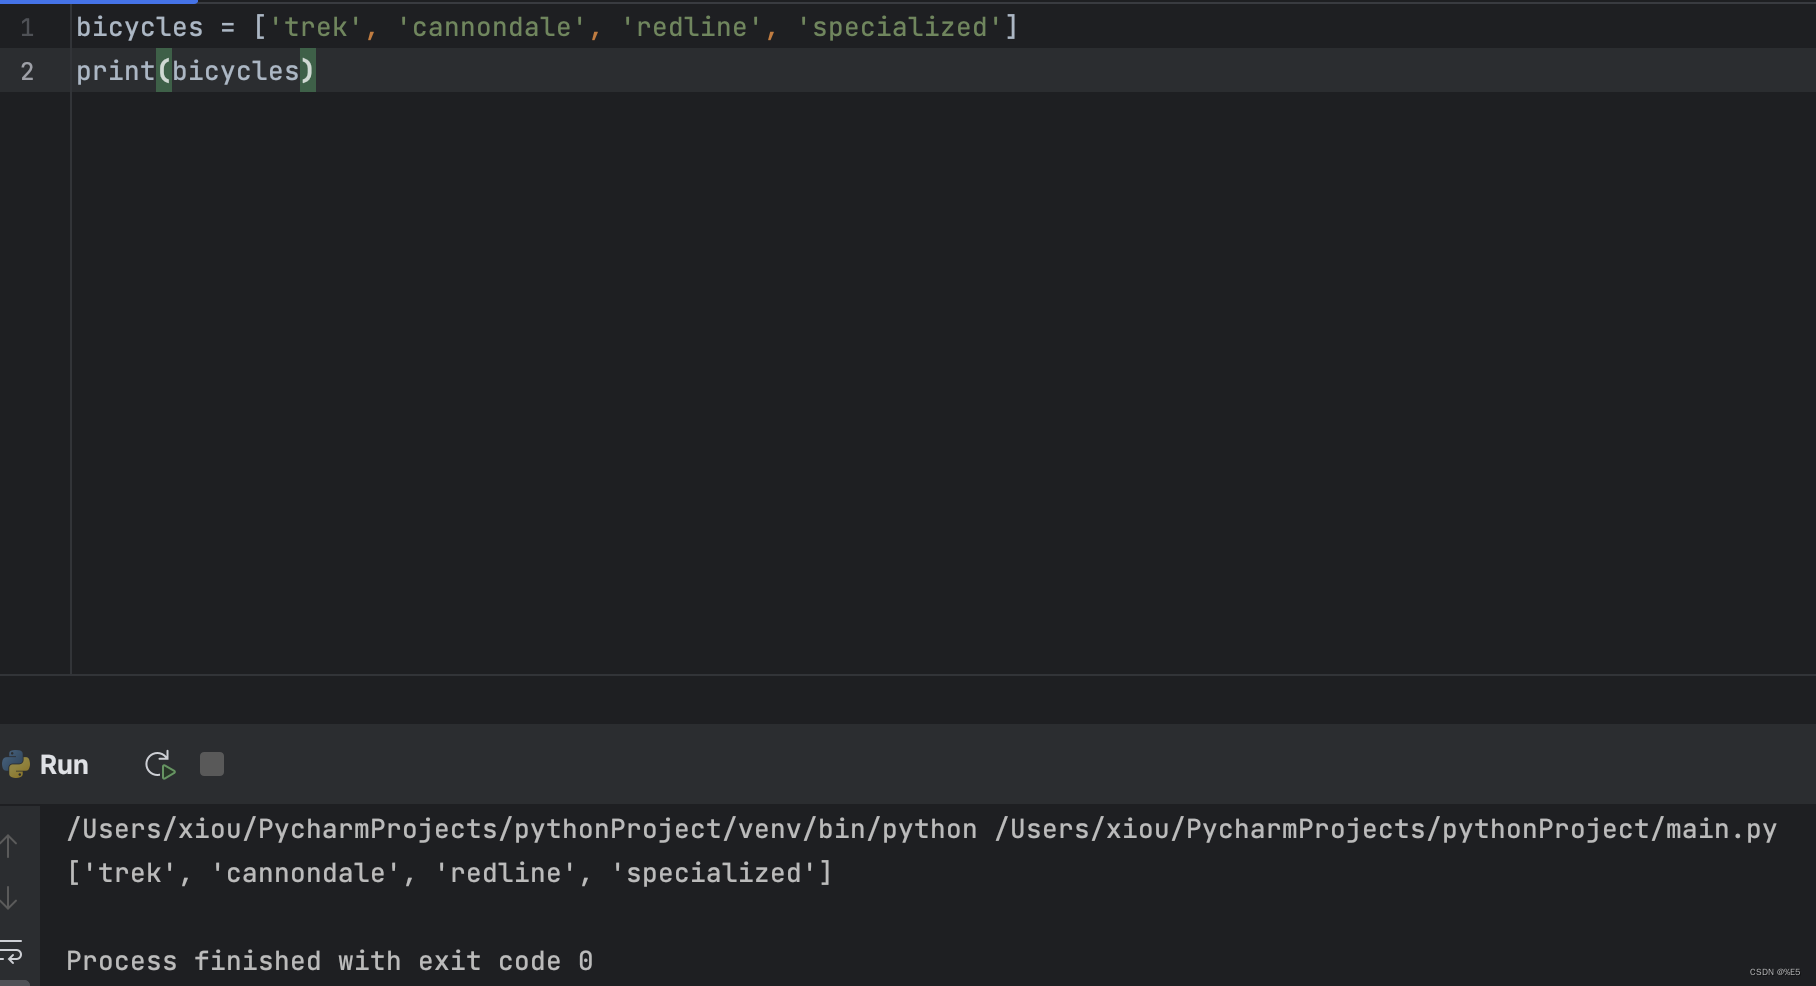Click the Rerun icon in Run panel
Viewport: 1816px width, 986px height.
tap(160, 765)
